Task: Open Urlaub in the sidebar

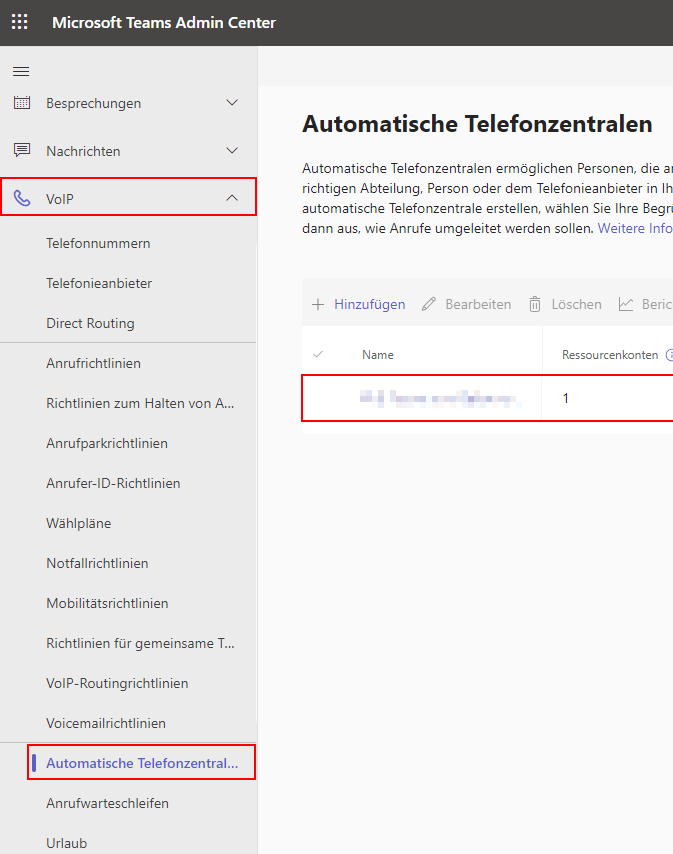Action: (x=66, y=843)
